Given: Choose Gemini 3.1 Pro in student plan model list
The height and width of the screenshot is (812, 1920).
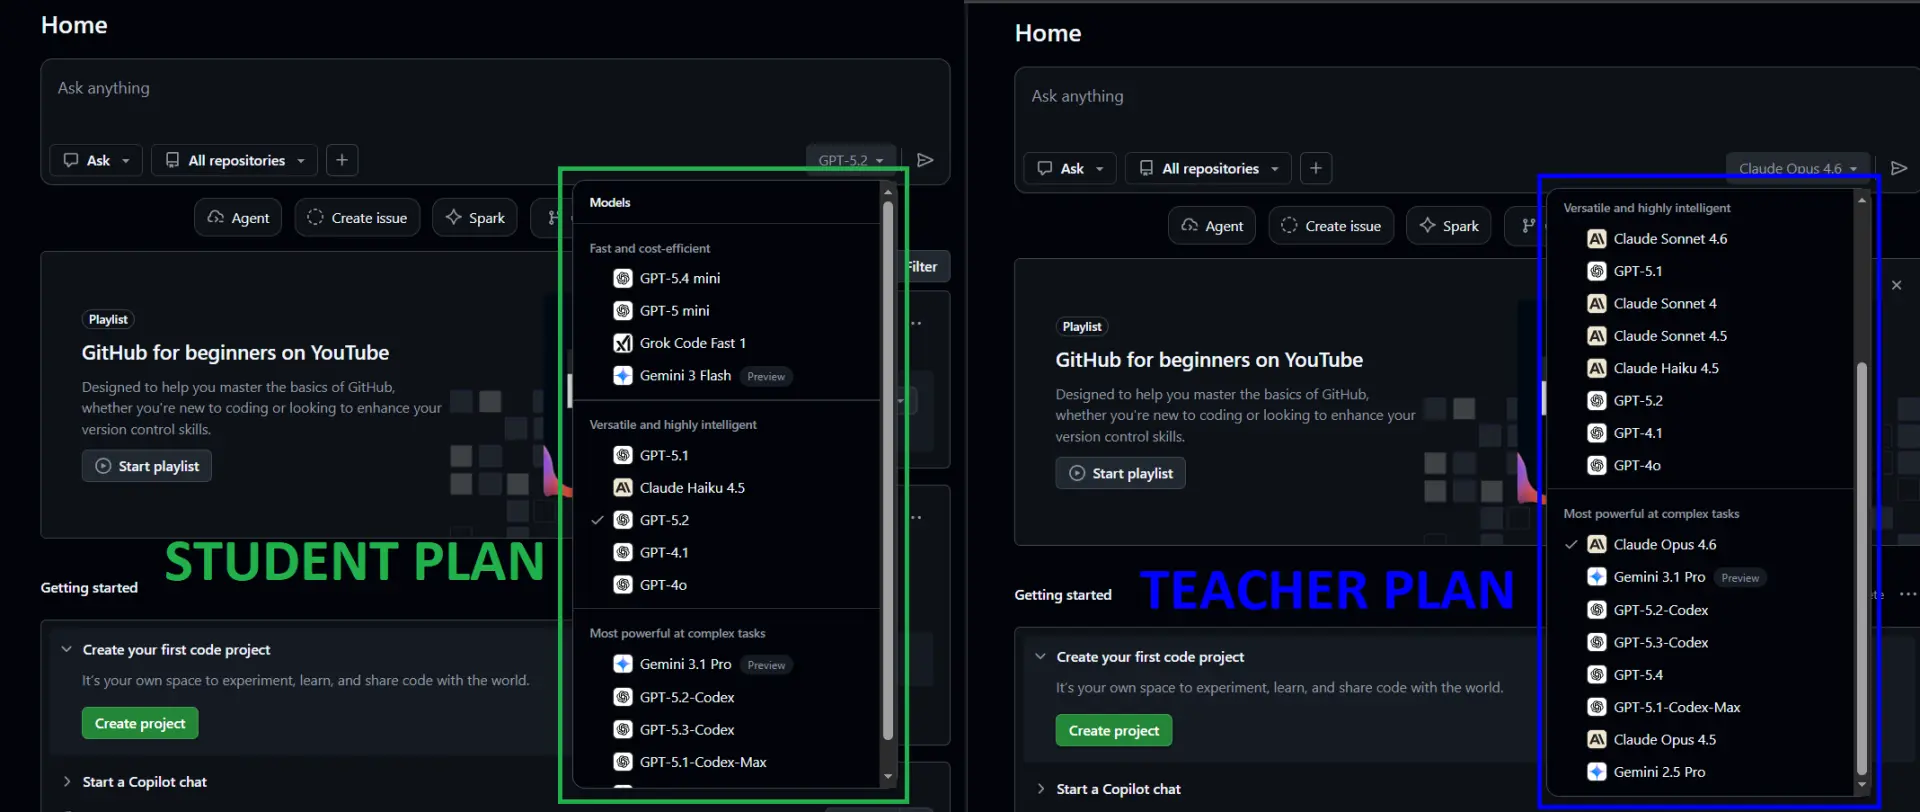Looking at the screenshot, I should click(x=728, y=664).
